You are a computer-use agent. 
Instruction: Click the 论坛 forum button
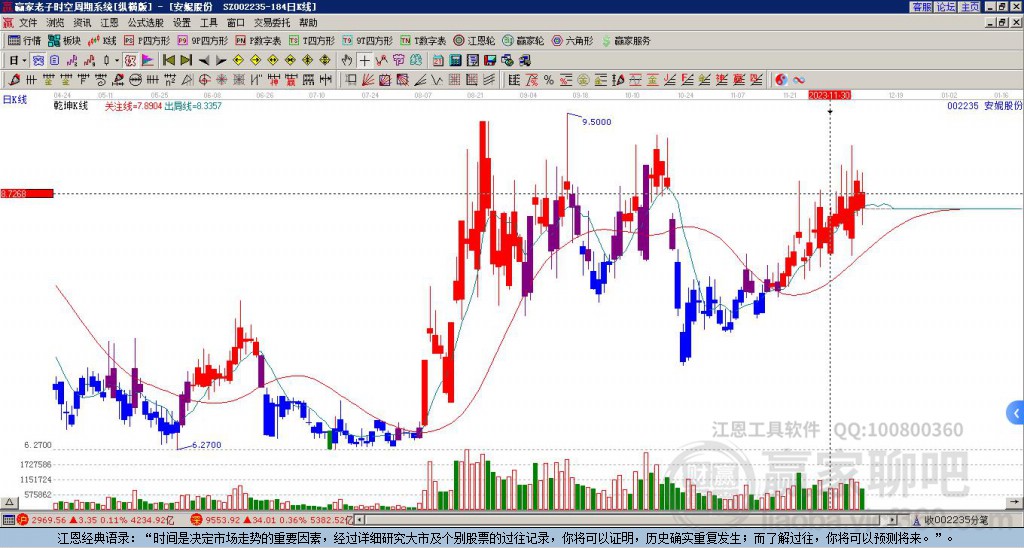coord(946,7)
